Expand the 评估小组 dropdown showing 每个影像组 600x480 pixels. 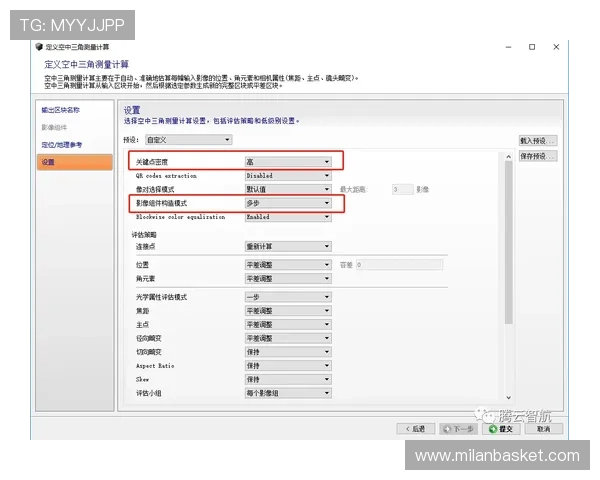coord(288,394)
